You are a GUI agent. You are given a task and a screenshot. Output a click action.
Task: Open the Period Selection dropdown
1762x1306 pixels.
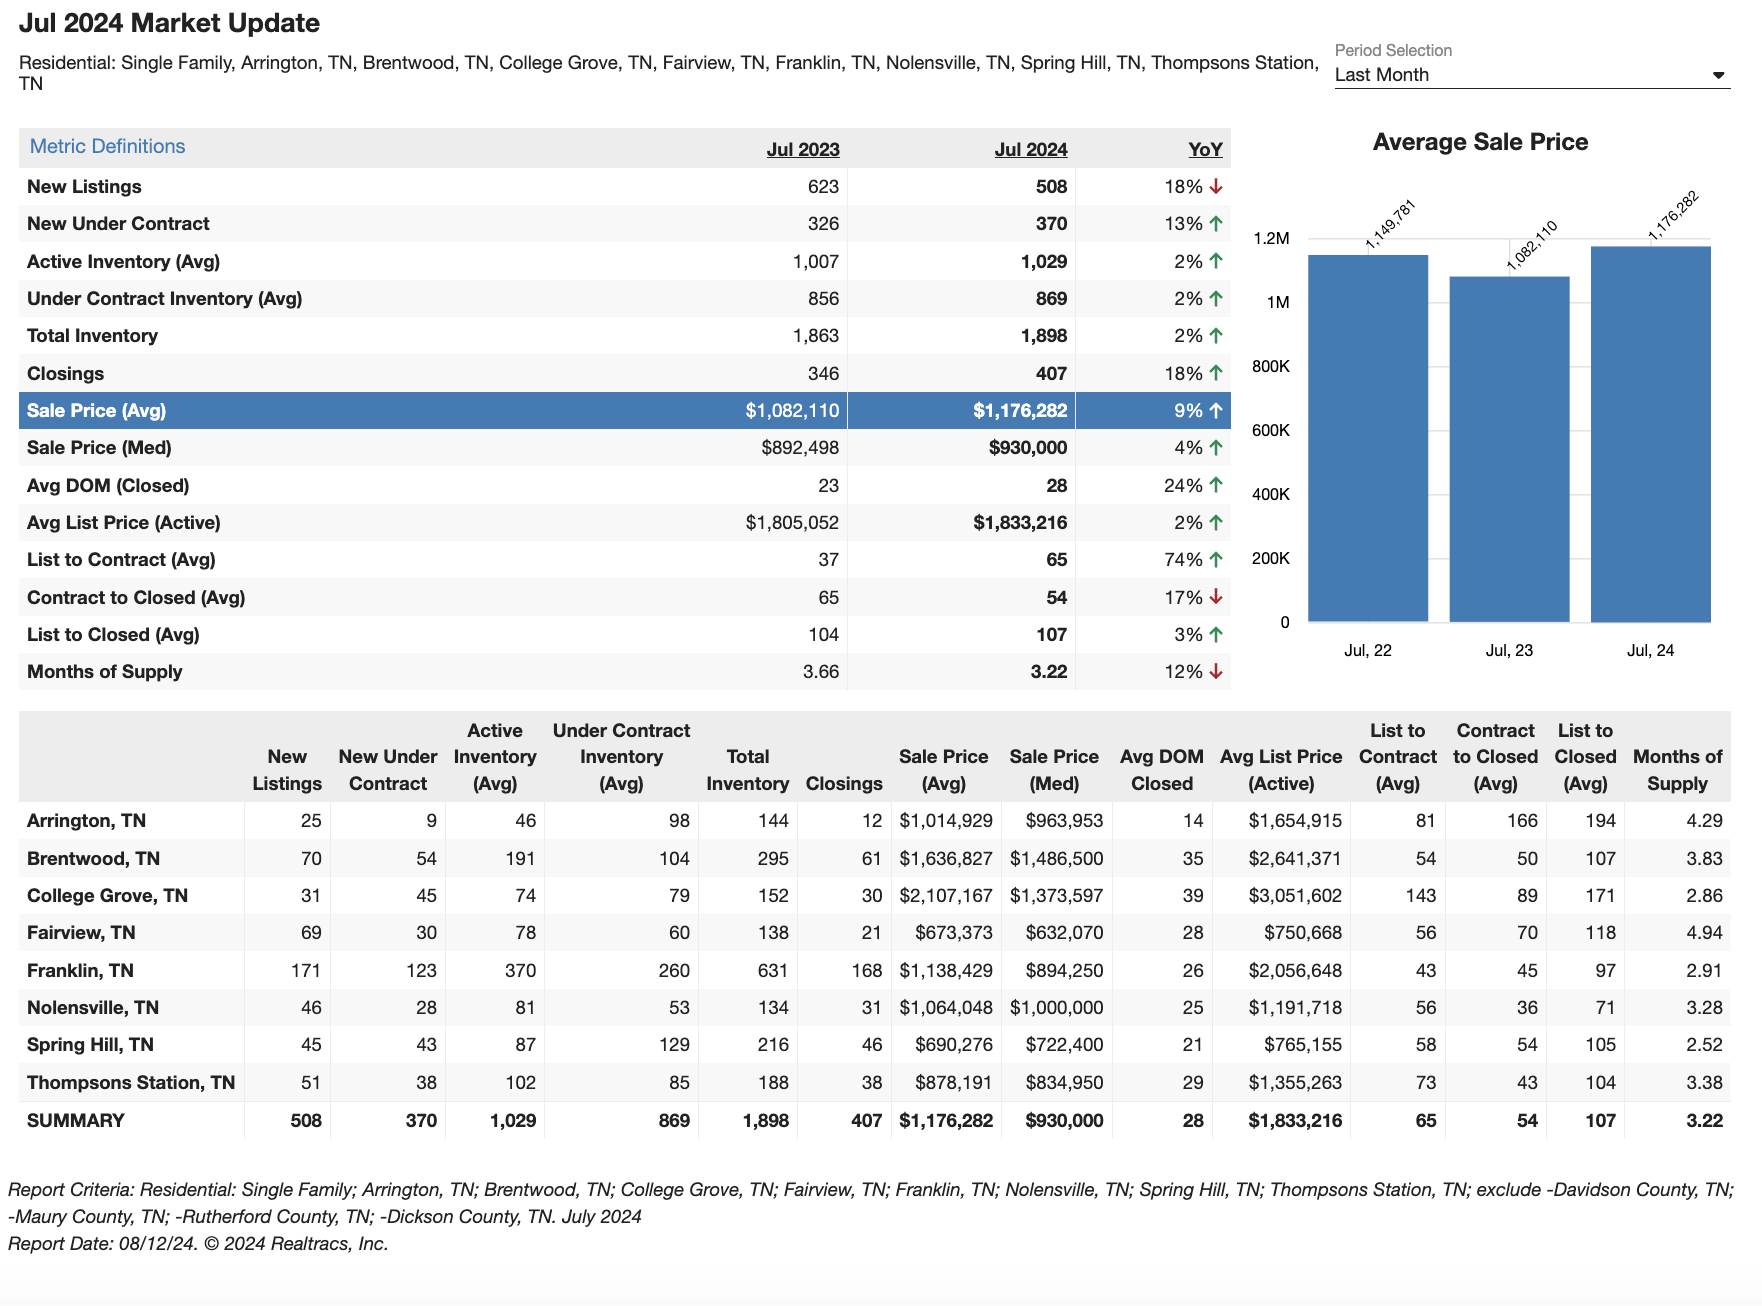point(1531,75)
